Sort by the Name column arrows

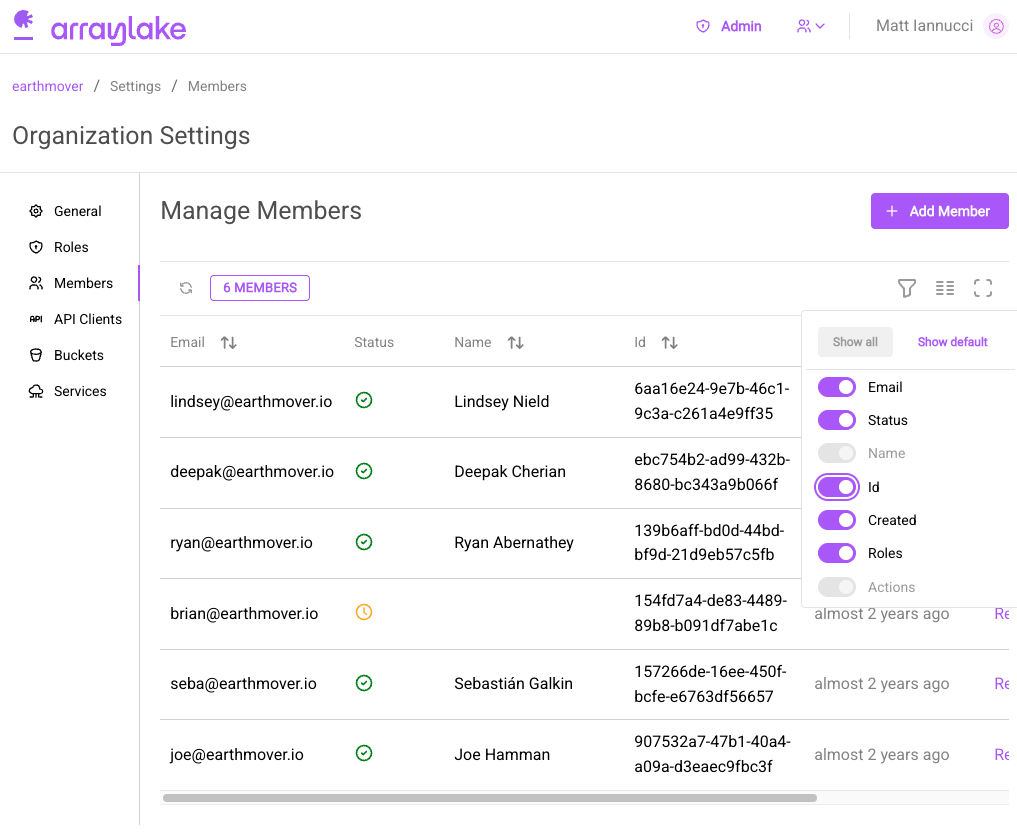click(516, 343)
